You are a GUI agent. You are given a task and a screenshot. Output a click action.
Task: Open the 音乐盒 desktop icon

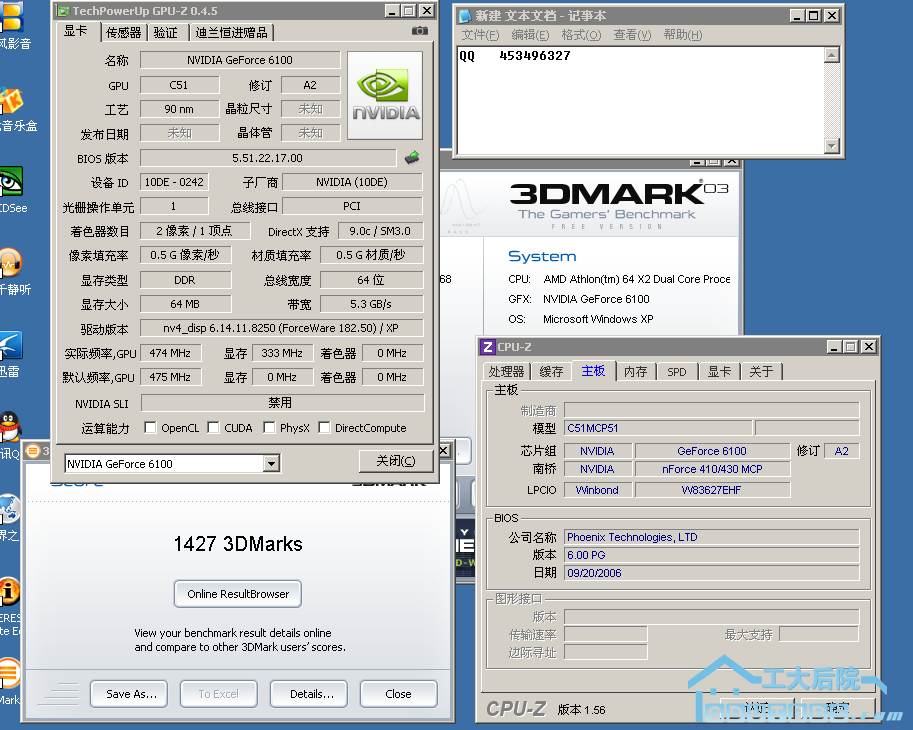pos(11,101)
